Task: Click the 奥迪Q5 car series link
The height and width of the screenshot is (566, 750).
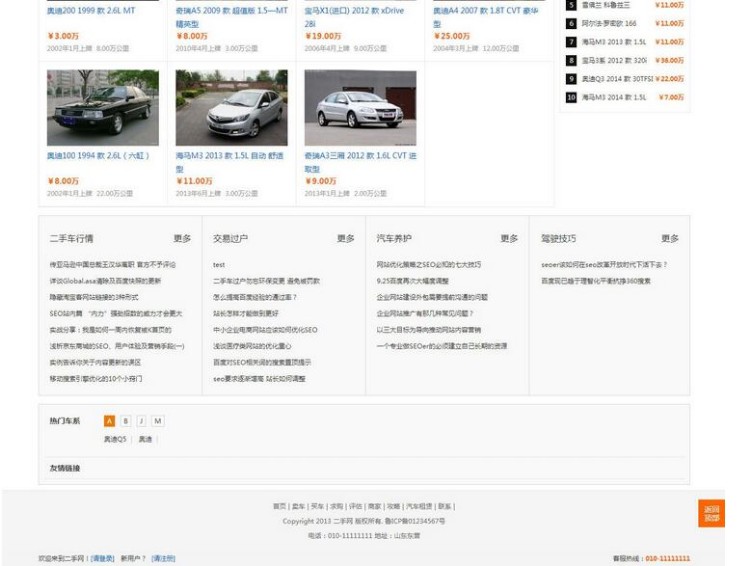Action: [x=115, y=439]
